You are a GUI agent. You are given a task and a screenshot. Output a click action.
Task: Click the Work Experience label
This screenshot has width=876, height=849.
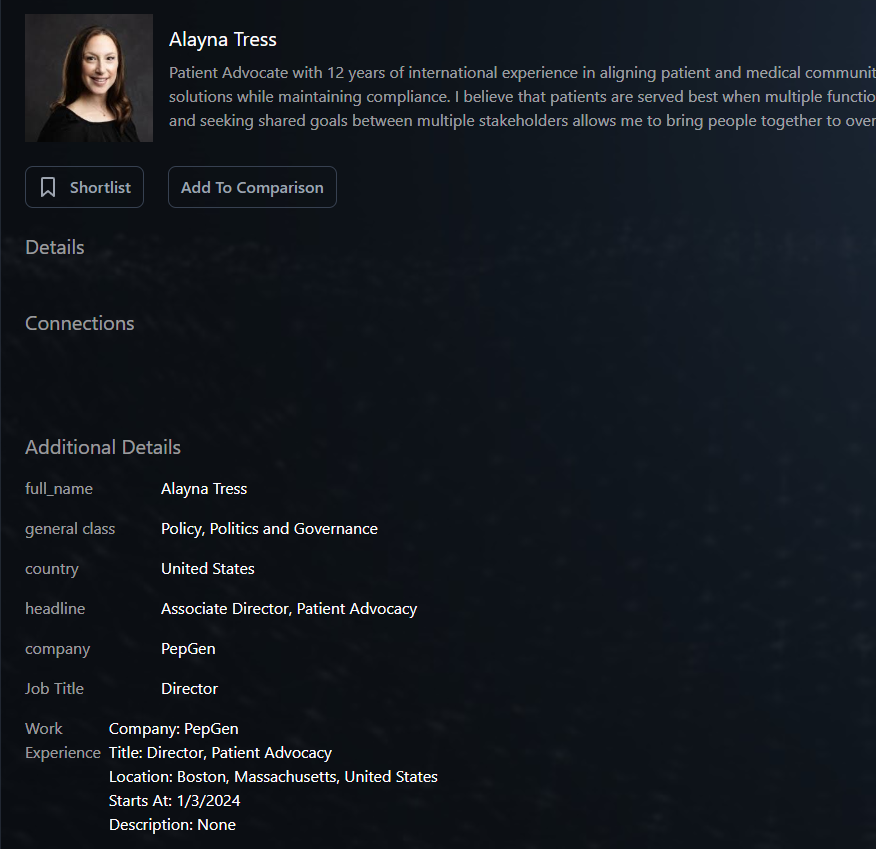click(62, 741)
